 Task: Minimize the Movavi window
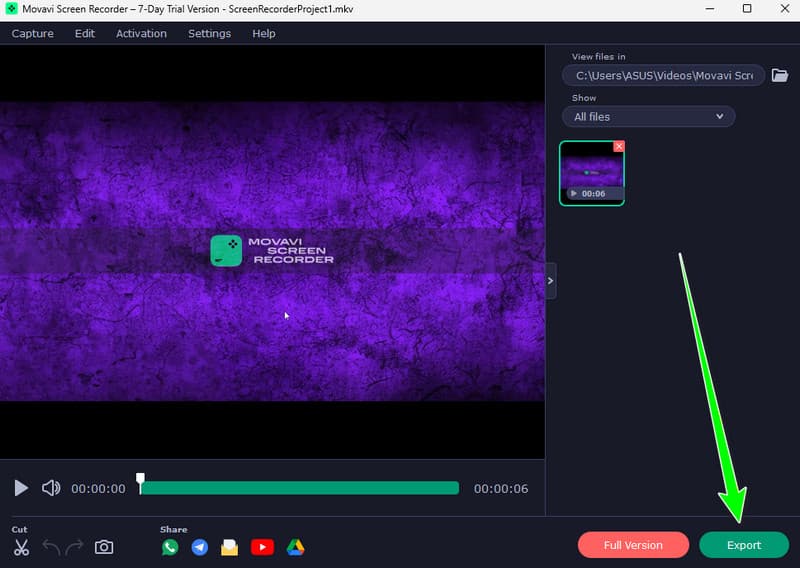coord(710,9)
